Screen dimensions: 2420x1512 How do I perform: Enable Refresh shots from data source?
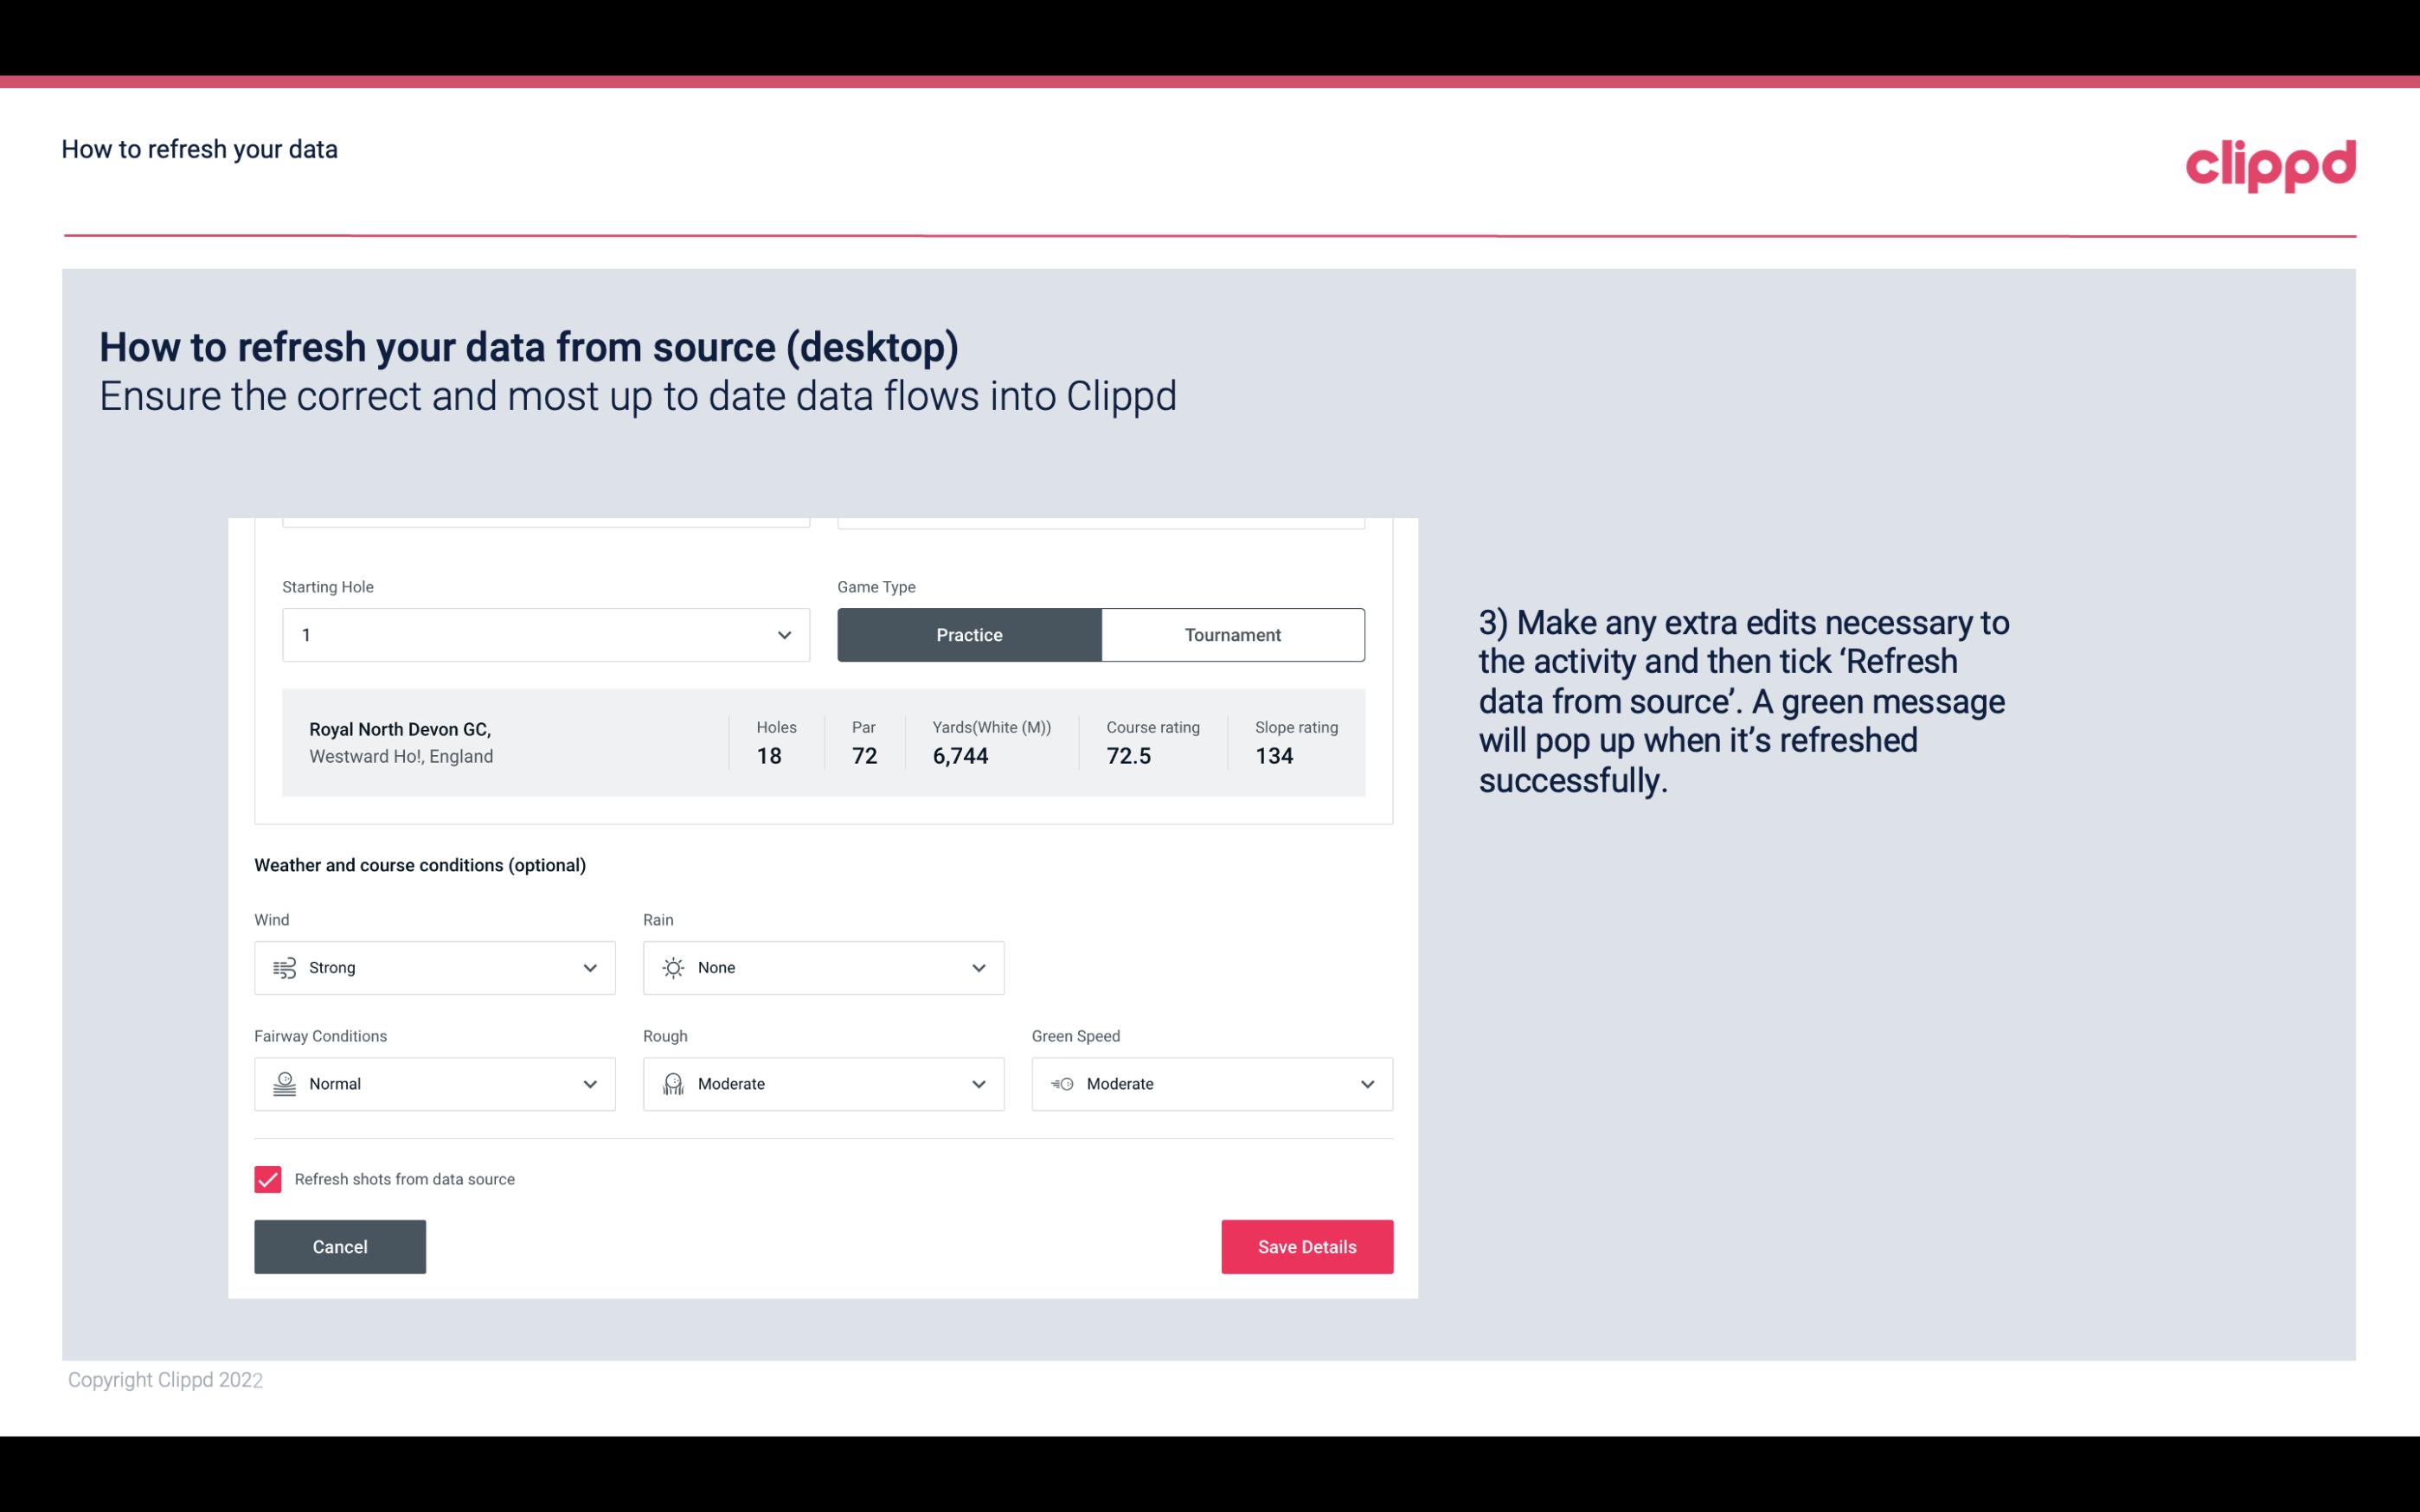click(x=266, y=1179)
